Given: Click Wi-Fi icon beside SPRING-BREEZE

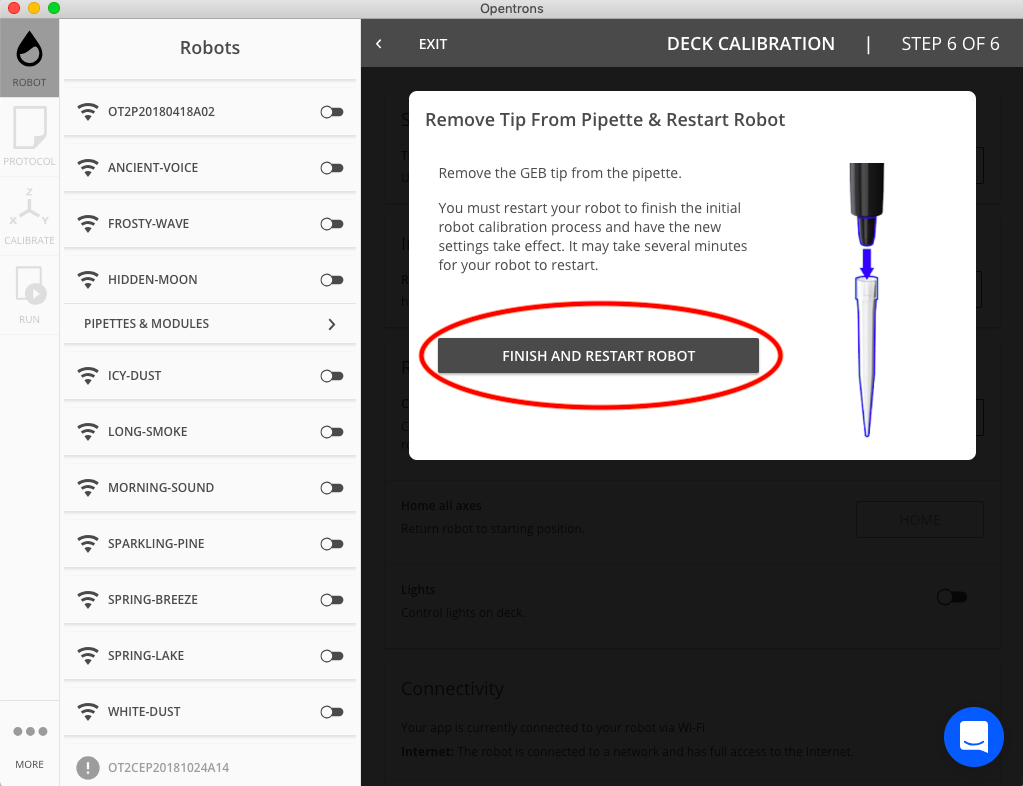Looking at the screenshot, I should pyautogui.click(x=88, y=600).
